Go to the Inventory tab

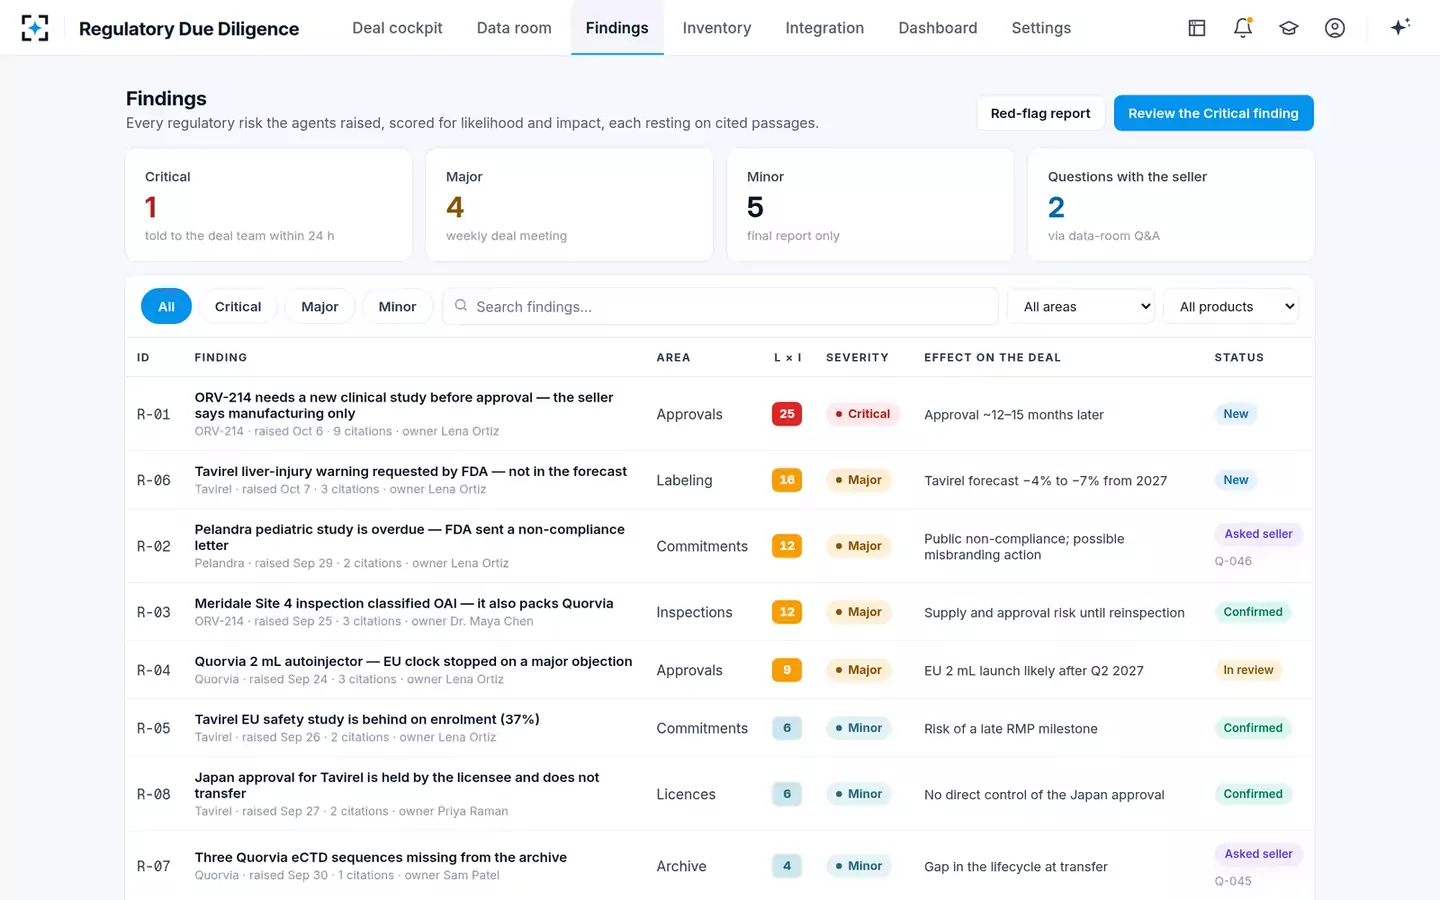pos(717,28)
